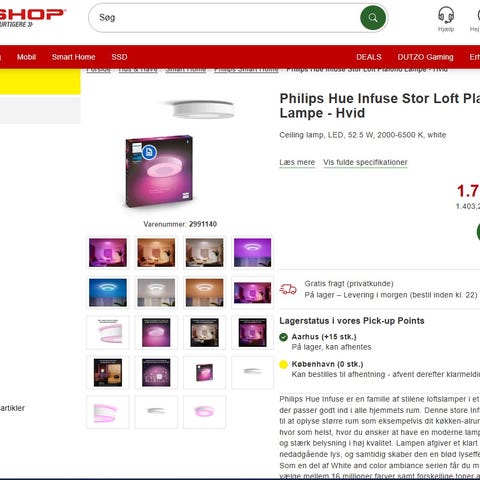Click the free shipping truck icon
480x480 pixels.
[288, 289]
